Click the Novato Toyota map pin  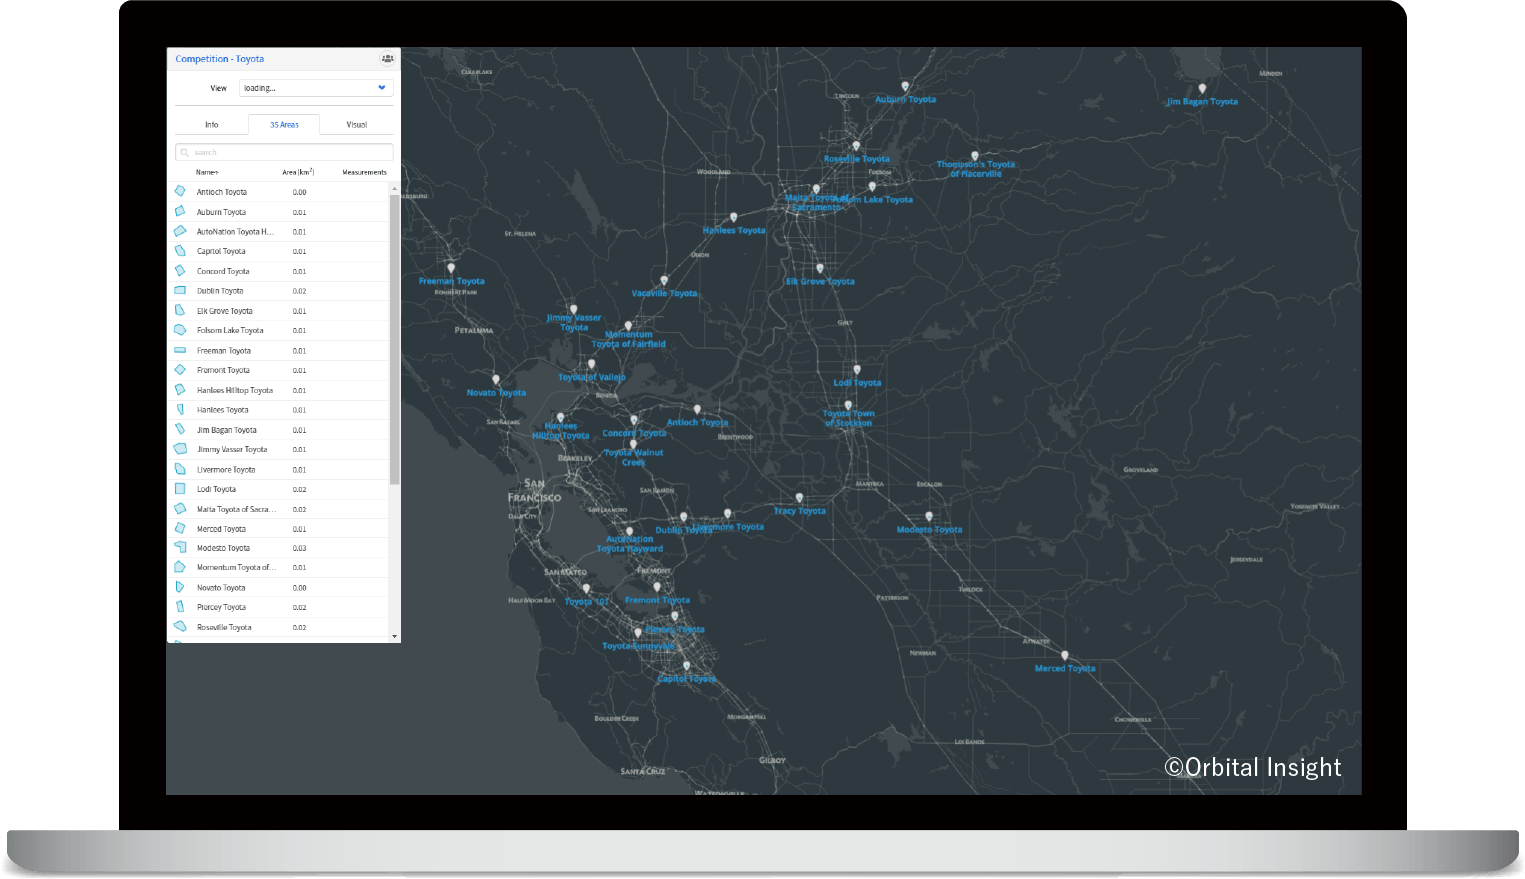(496, 380)
